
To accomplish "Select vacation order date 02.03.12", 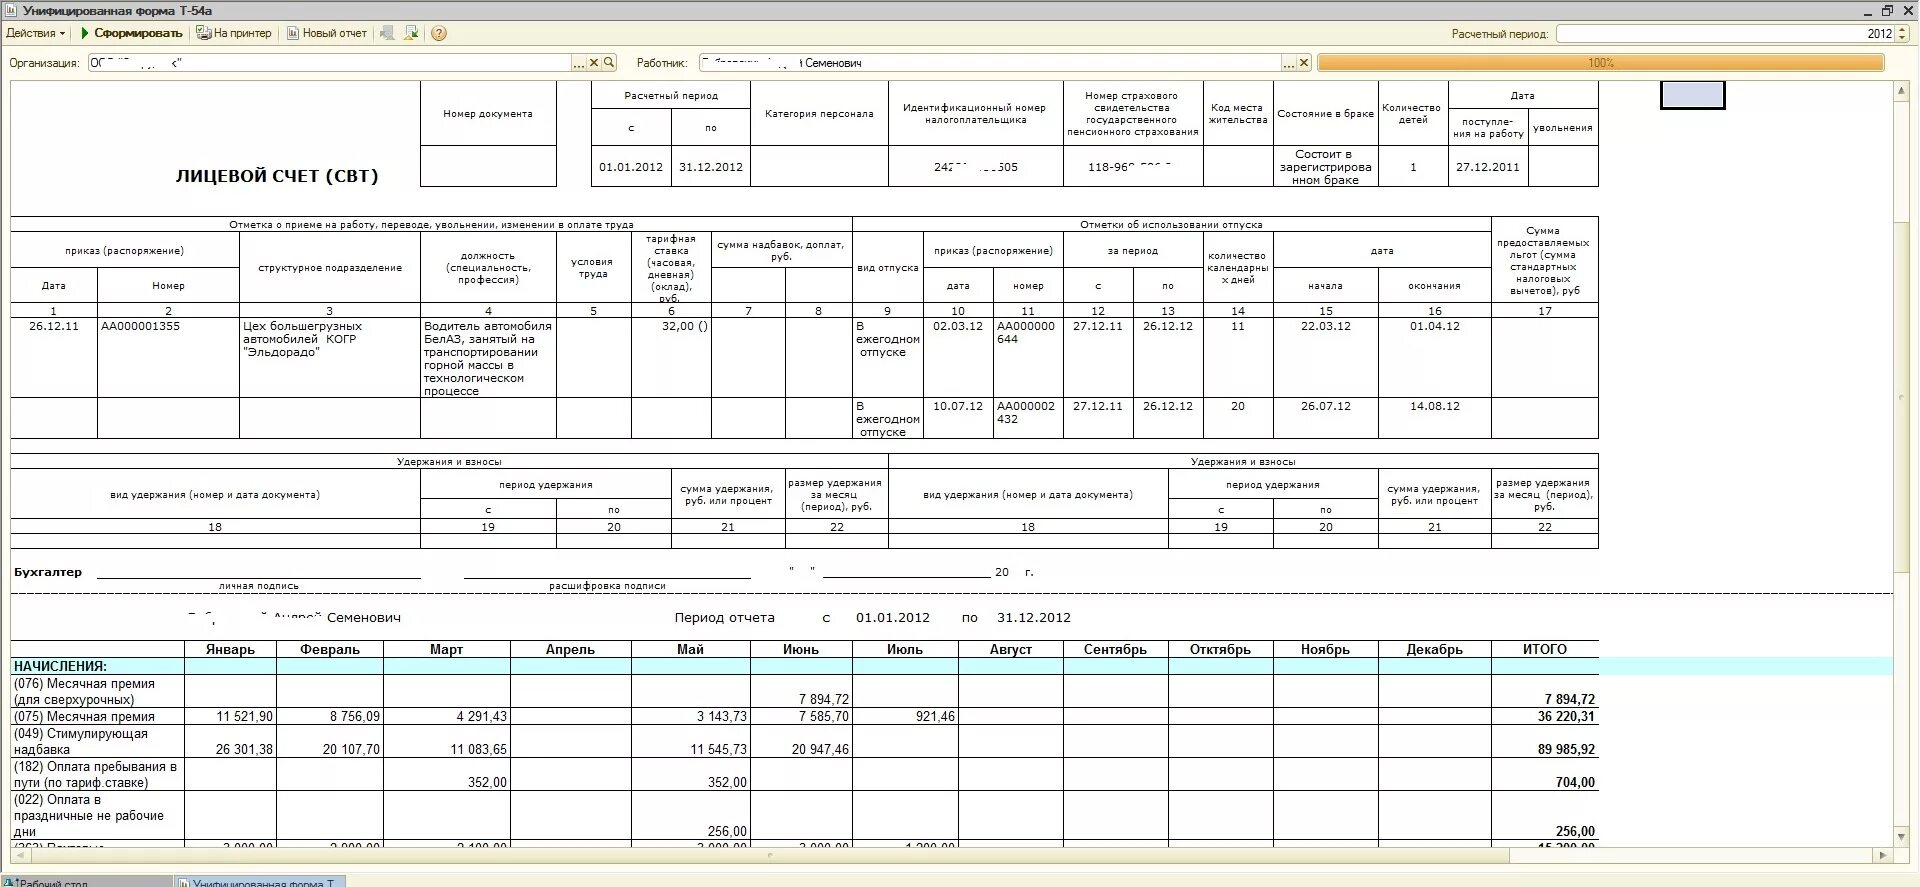I will coord(958,357).
